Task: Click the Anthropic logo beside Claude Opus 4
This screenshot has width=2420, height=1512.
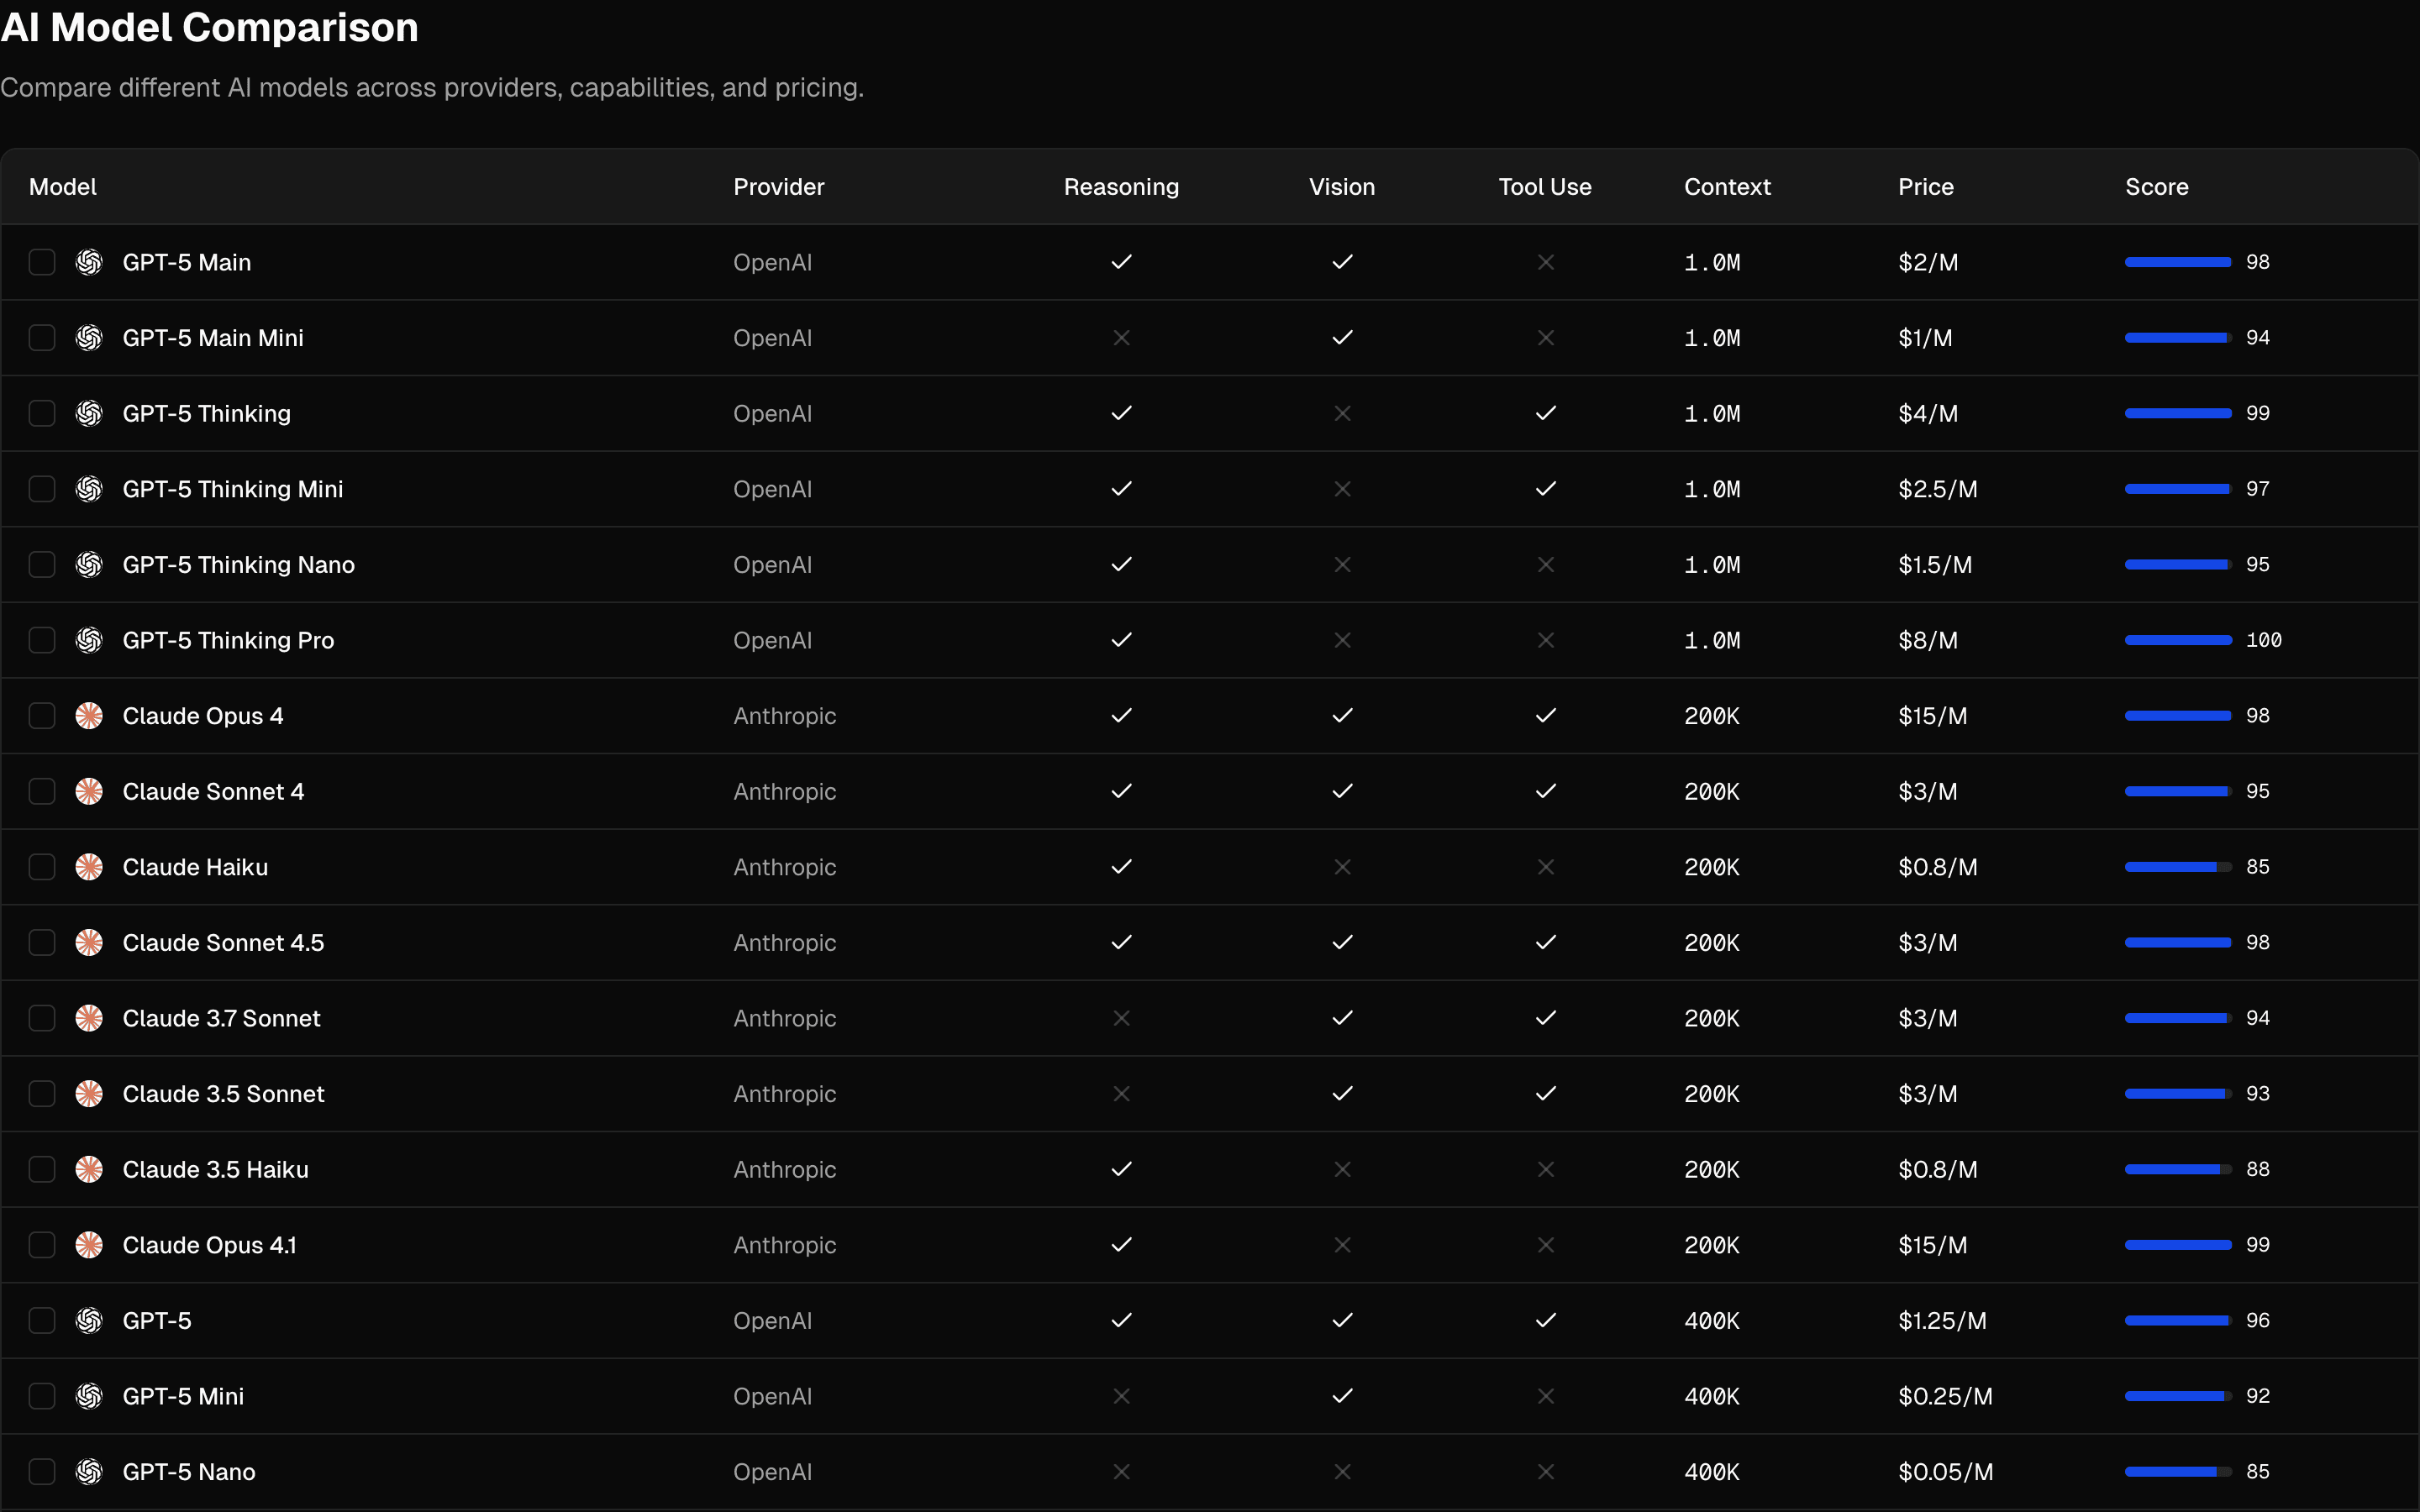Action: pyautogui.click(x=89, y=715)
